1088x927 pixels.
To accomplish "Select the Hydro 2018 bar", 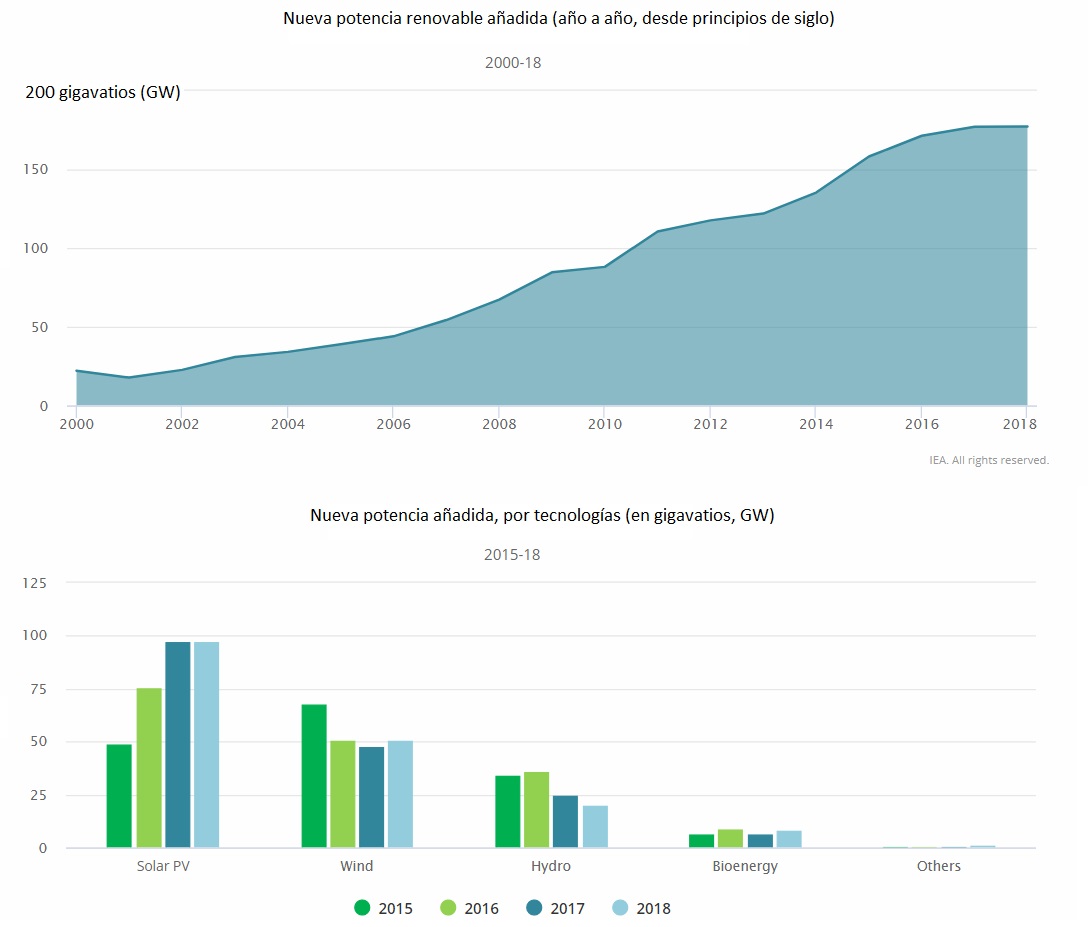I will (x=595, y=827).
